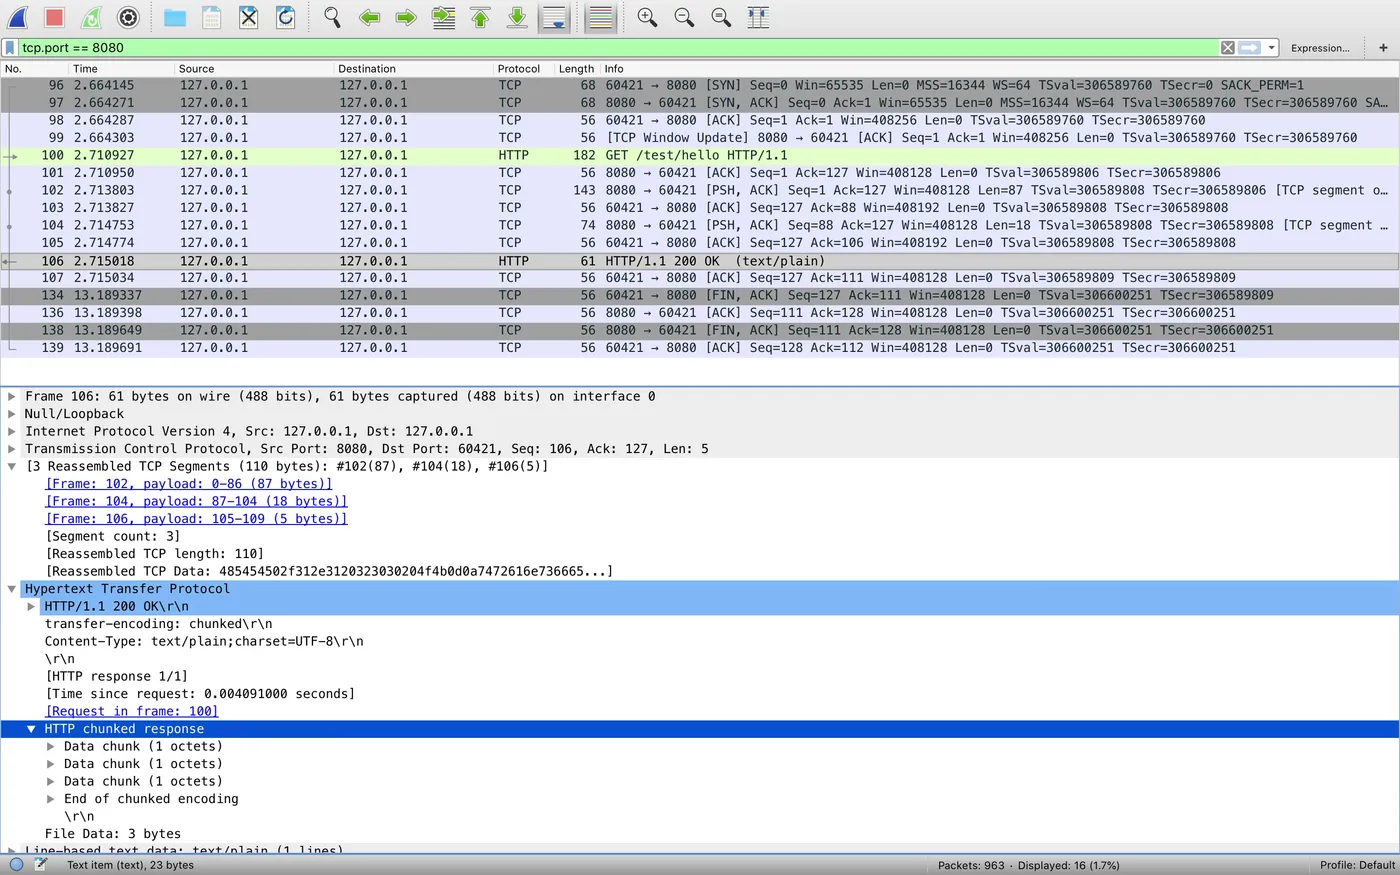This screenshot has height=875, width=1400.
Task: Open Profile: Default selector
Action: [x=1357, y=865]
